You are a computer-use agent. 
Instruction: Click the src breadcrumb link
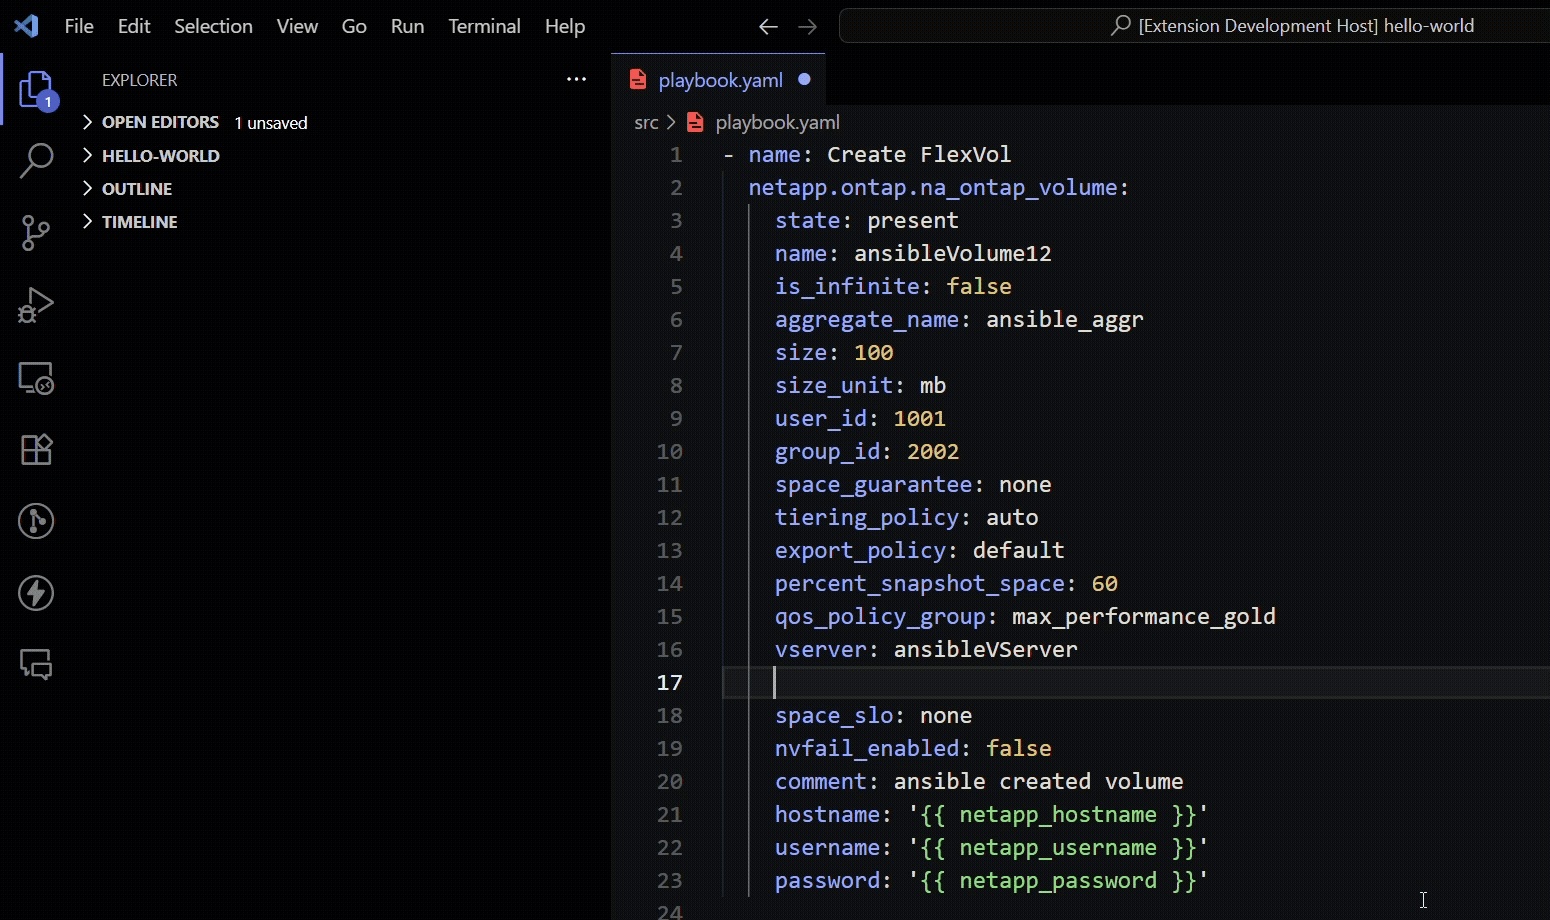click(x=645, y=122)
